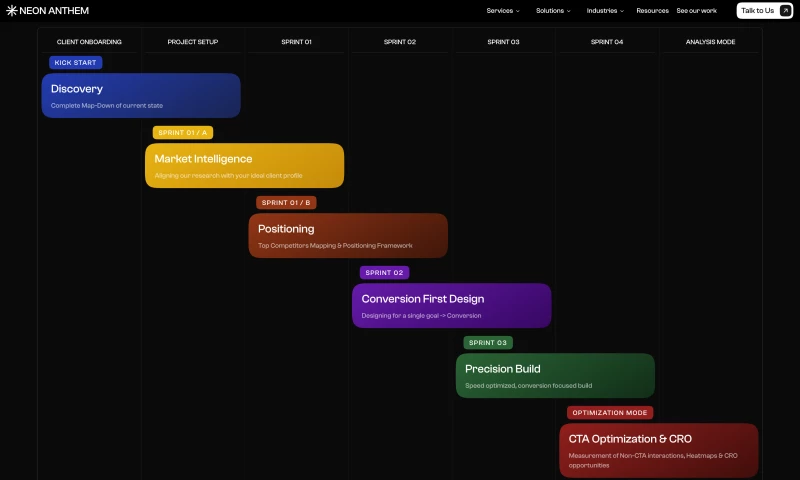Open the yellow Market Intelligence card

pos(244,165)
